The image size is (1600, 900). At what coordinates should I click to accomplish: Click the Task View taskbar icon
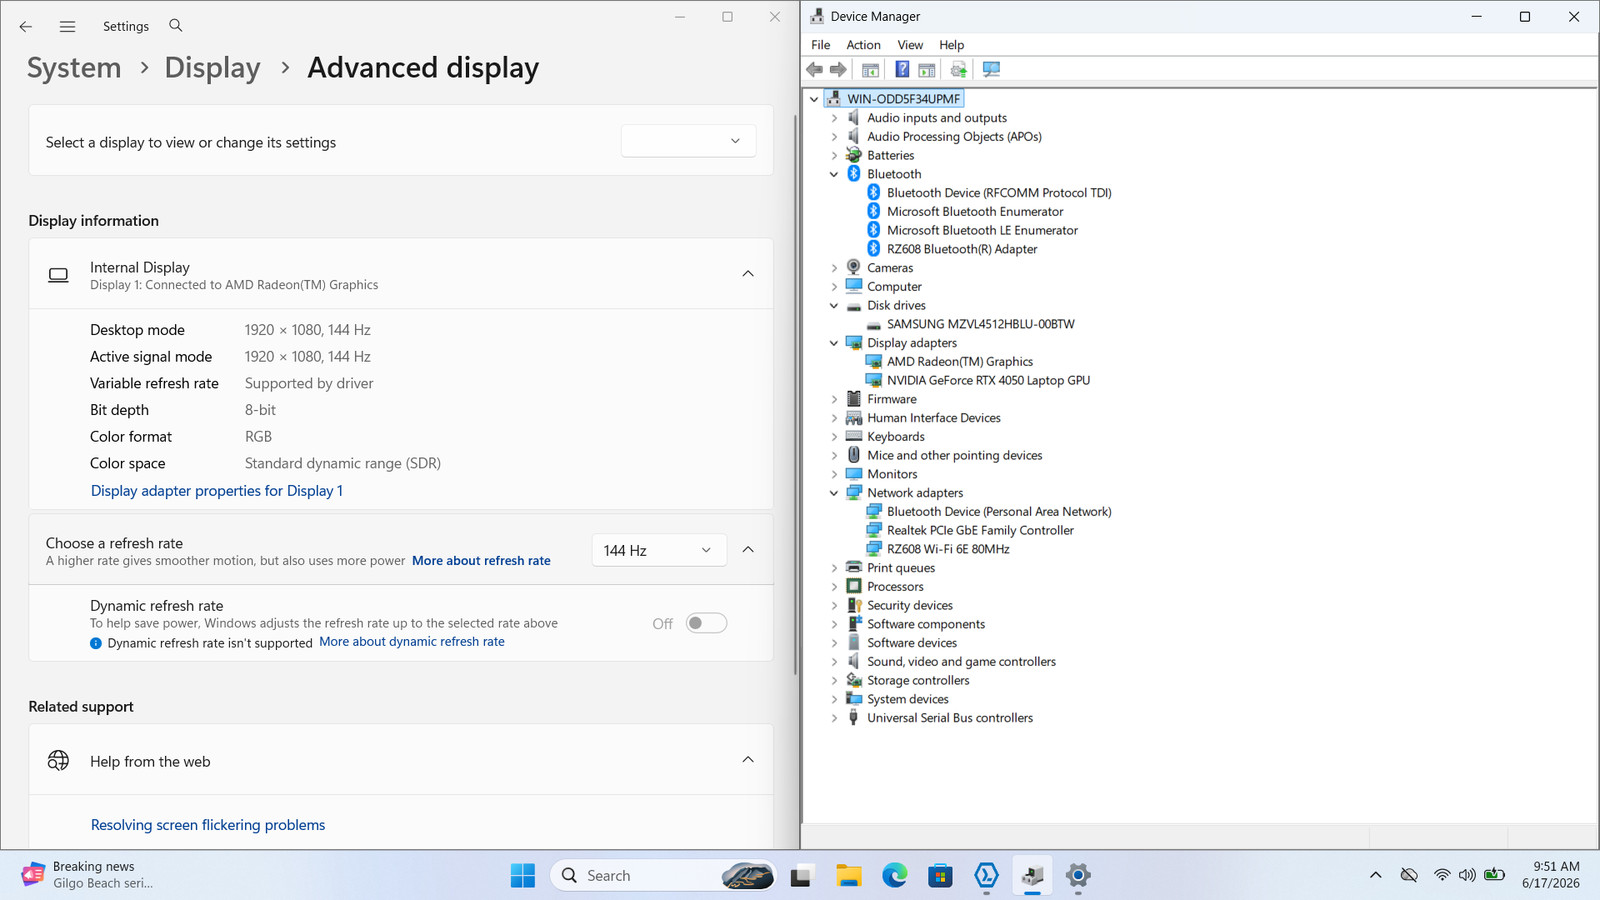tap(802, 876)
